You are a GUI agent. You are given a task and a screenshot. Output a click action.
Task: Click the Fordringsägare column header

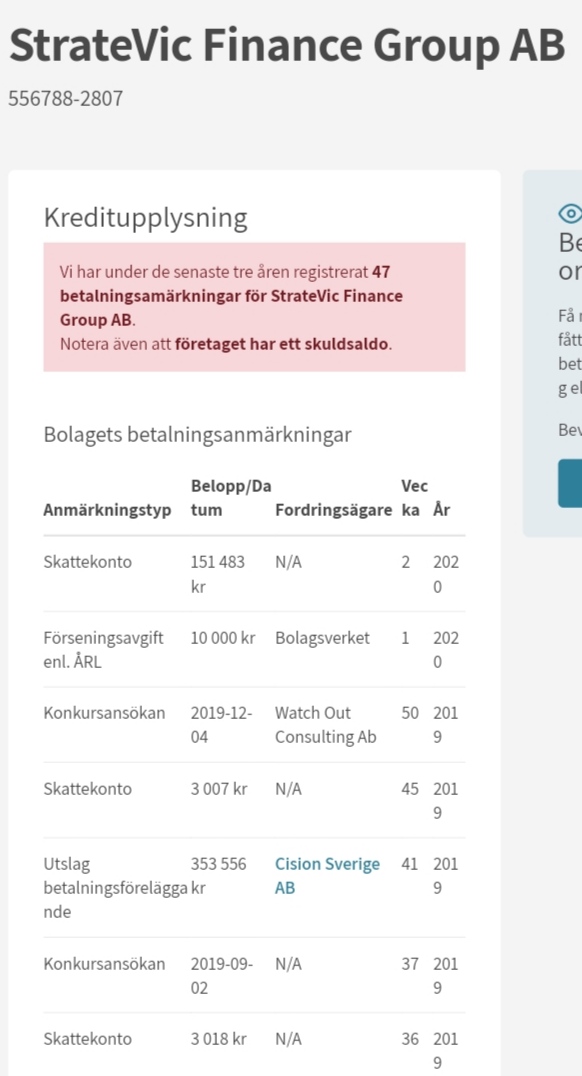click(x=334, y=510)
